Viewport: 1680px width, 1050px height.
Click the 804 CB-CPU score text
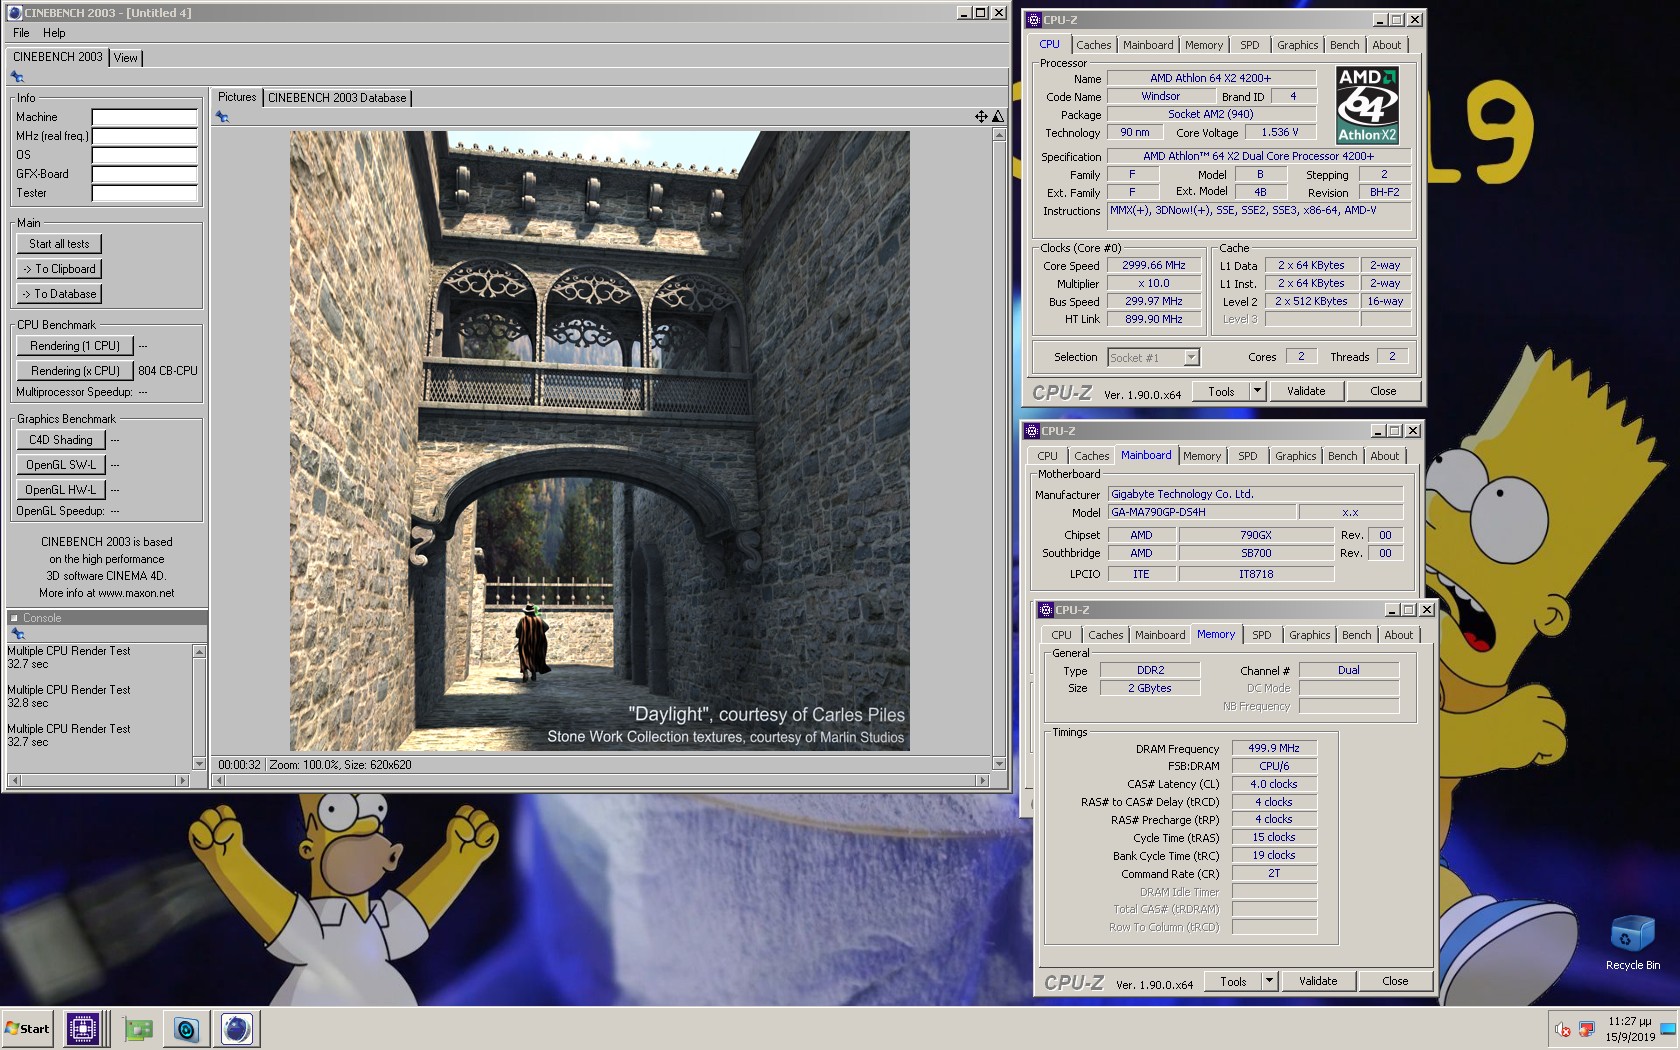pos(167,371)
